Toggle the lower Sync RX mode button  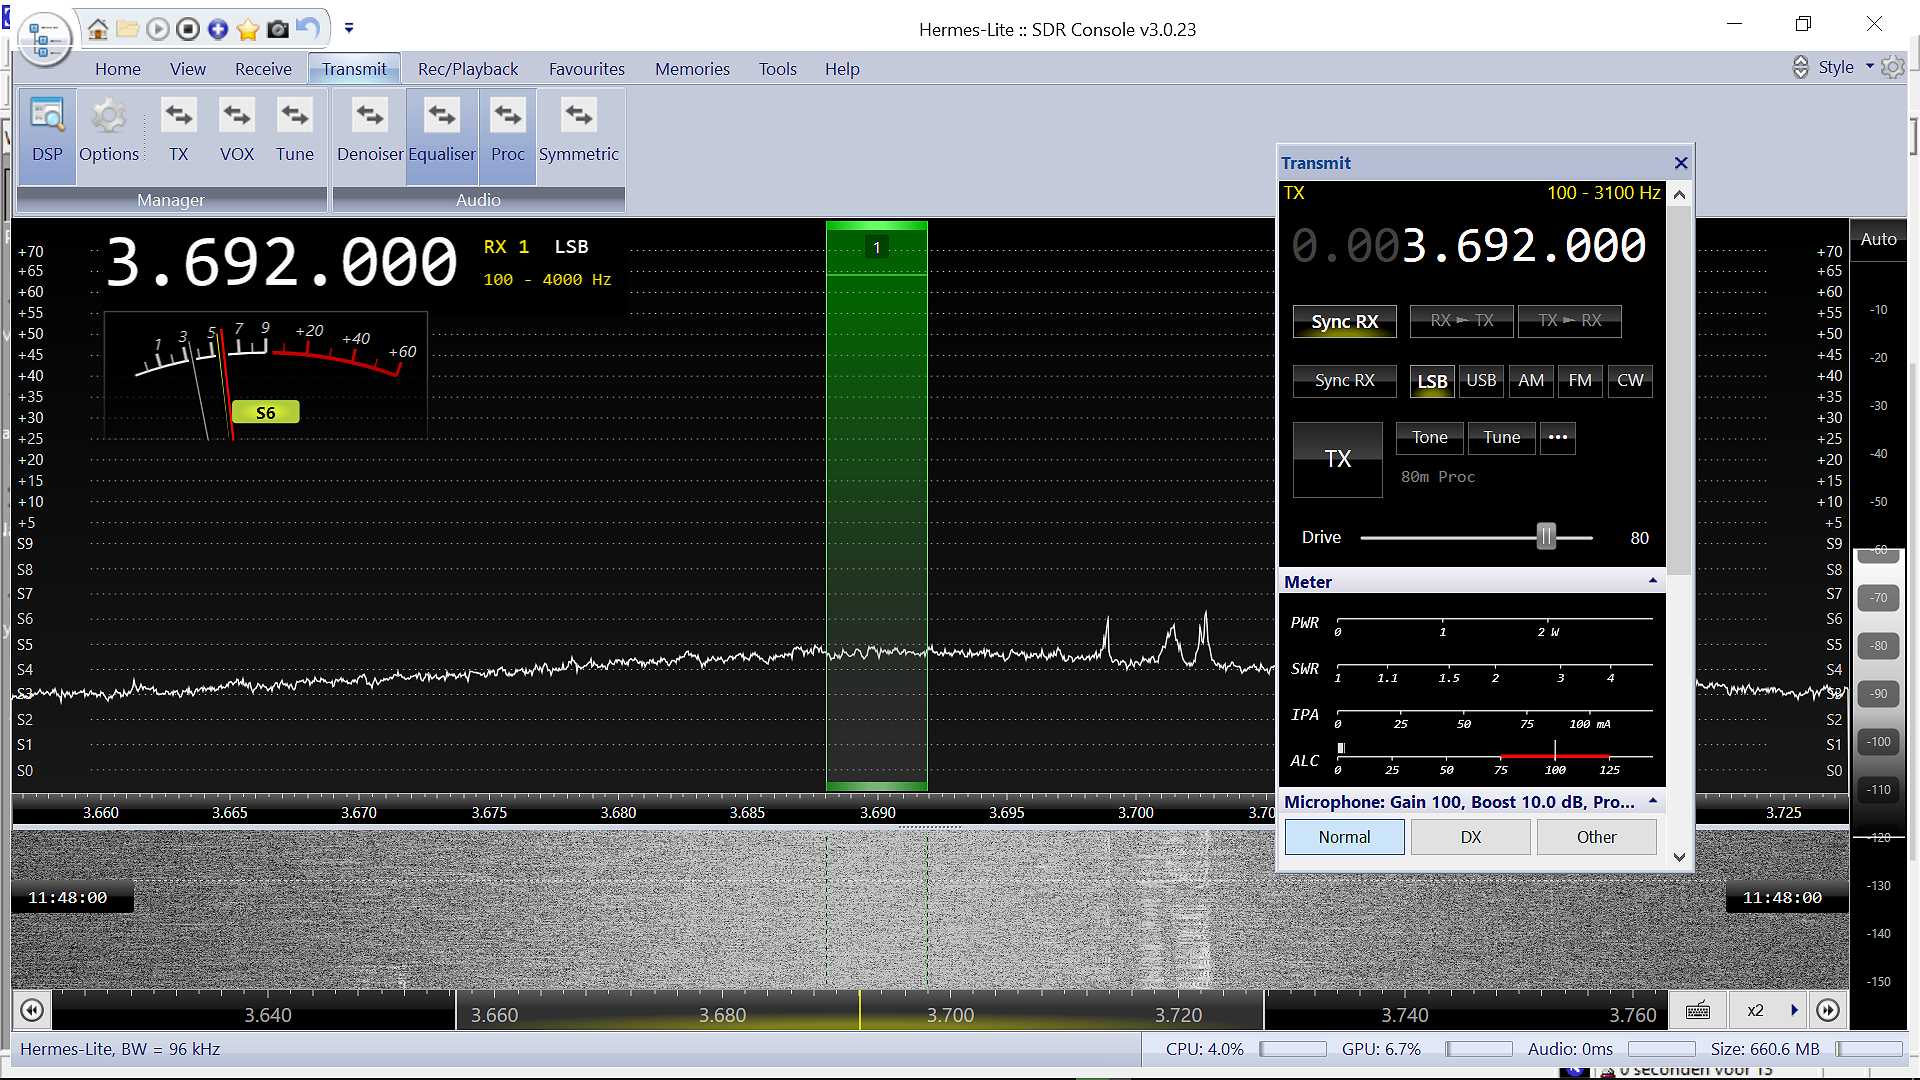(1344, 381)
